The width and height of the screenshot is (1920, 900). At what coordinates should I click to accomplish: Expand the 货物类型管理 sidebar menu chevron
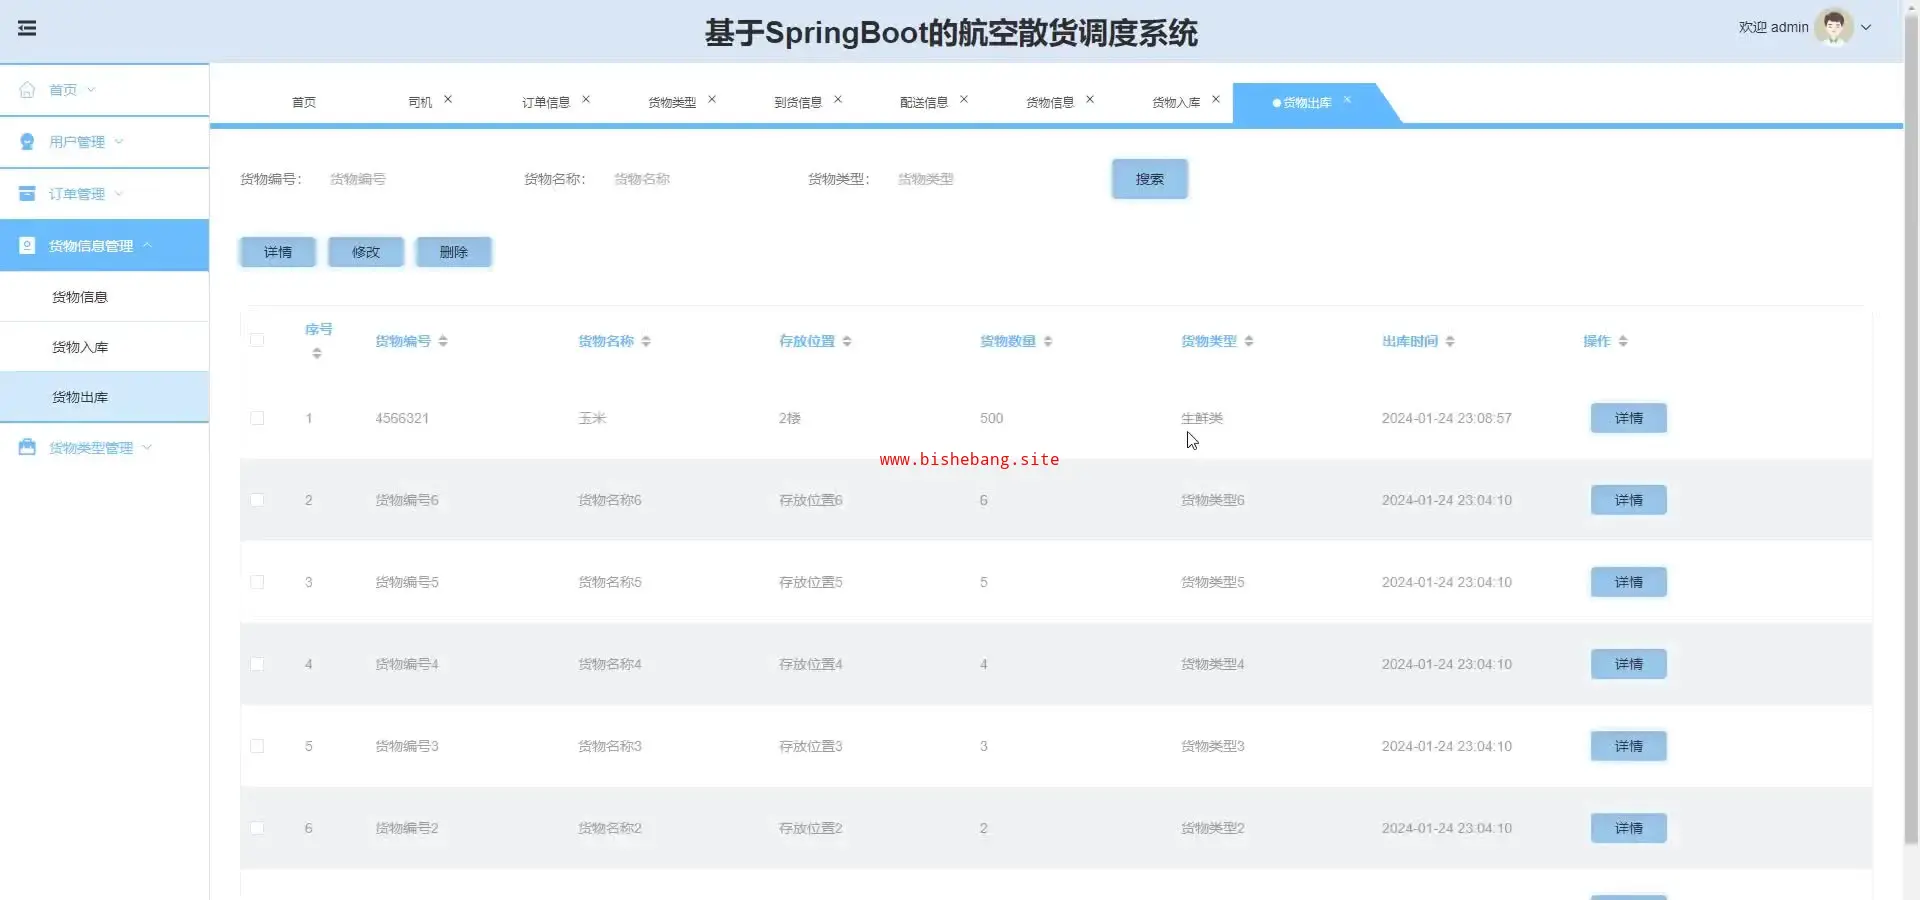pyautogui.click(x=147, y=448)
